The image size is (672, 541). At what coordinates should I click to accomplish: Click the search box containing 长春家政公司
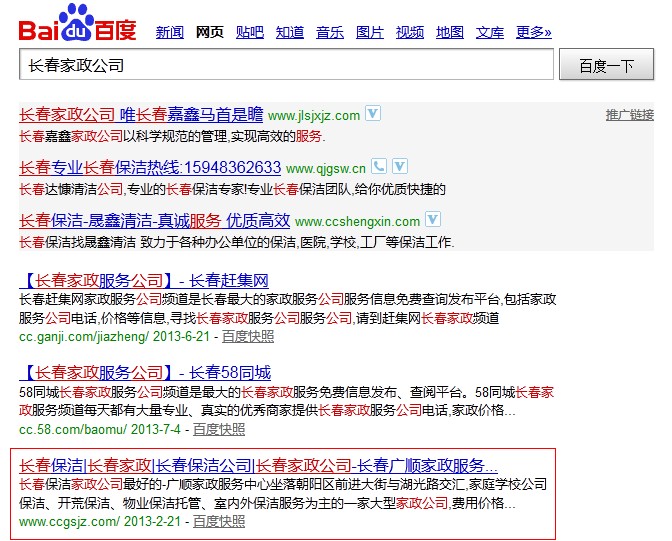286,64
